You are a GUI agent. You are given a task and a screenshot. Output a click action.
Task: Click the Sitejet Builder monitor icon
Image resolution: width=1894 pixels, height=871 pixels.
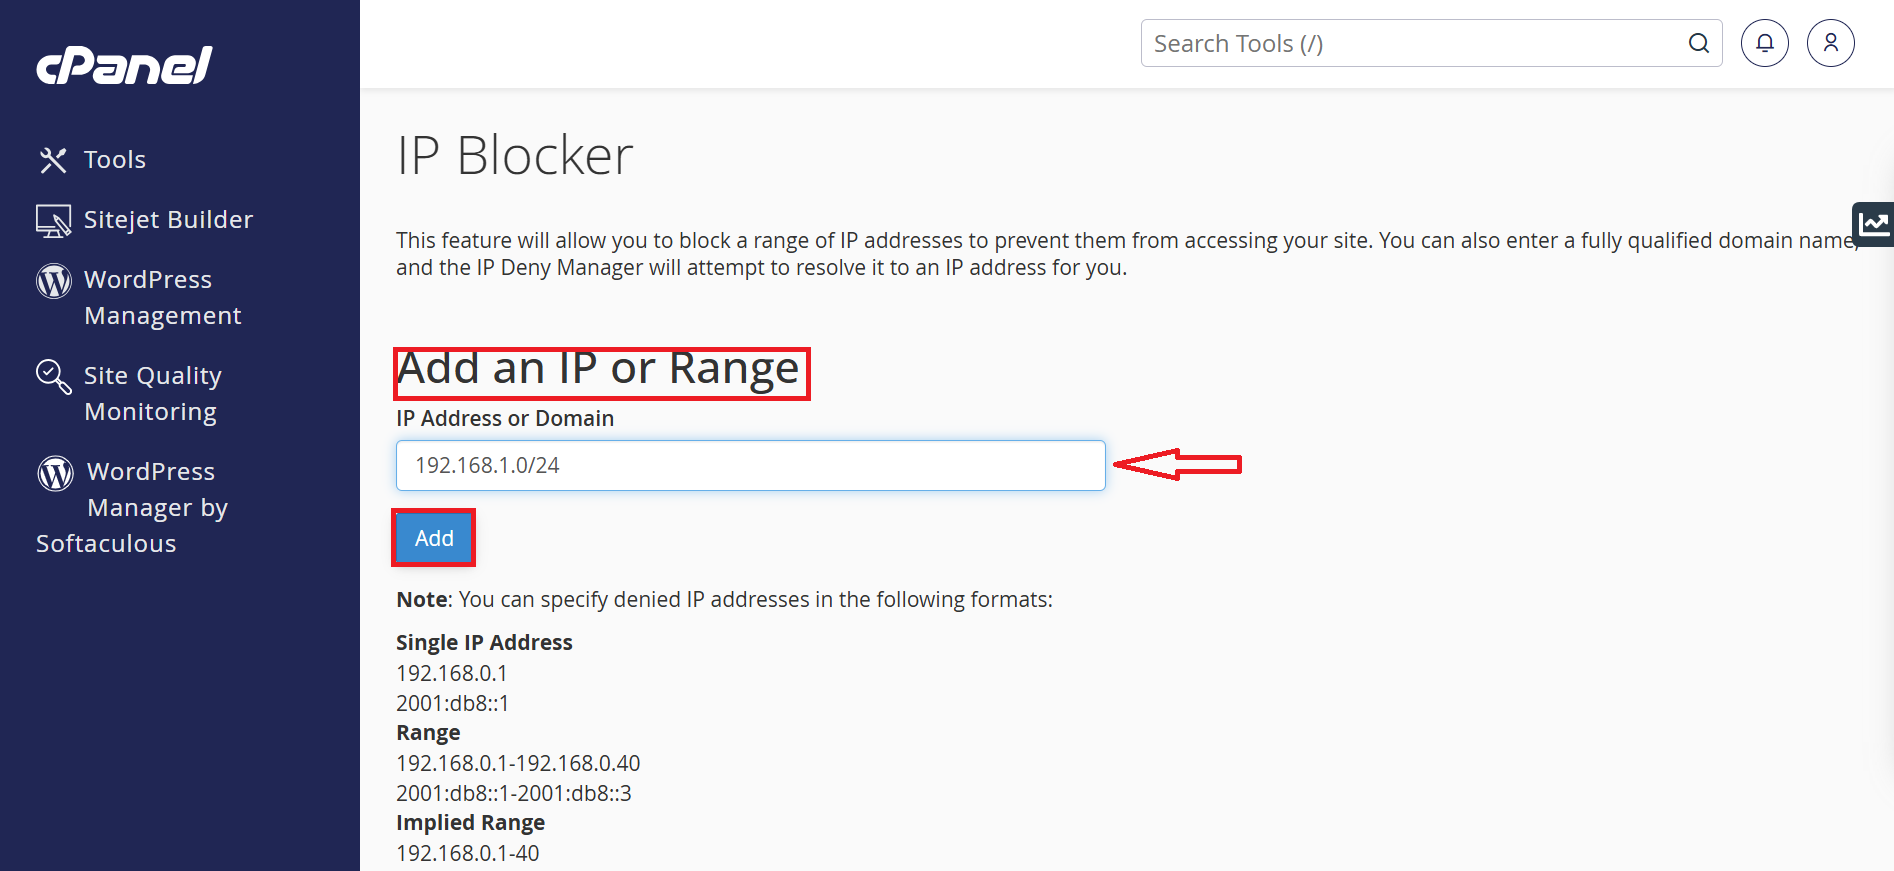pyautogui.click(x=53, y=220)
